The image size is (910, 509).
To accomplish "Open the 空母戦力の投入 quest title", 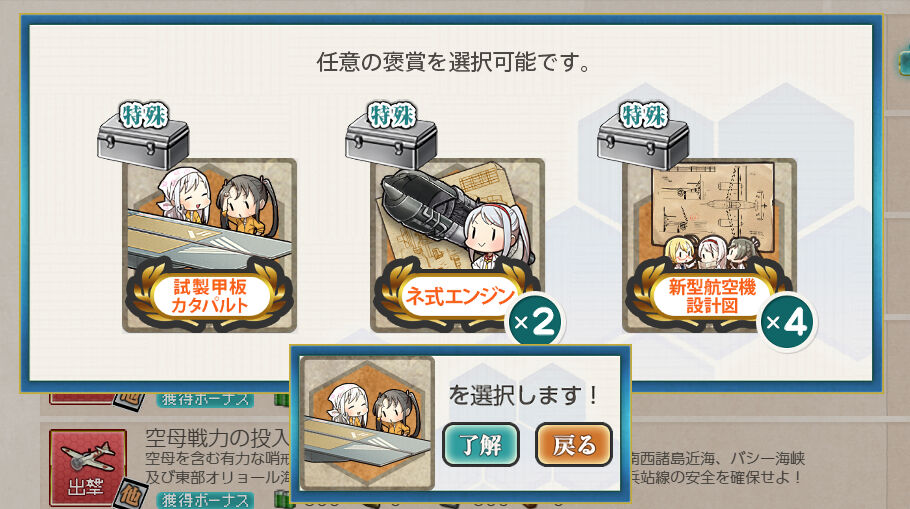I will coord(217,437).
